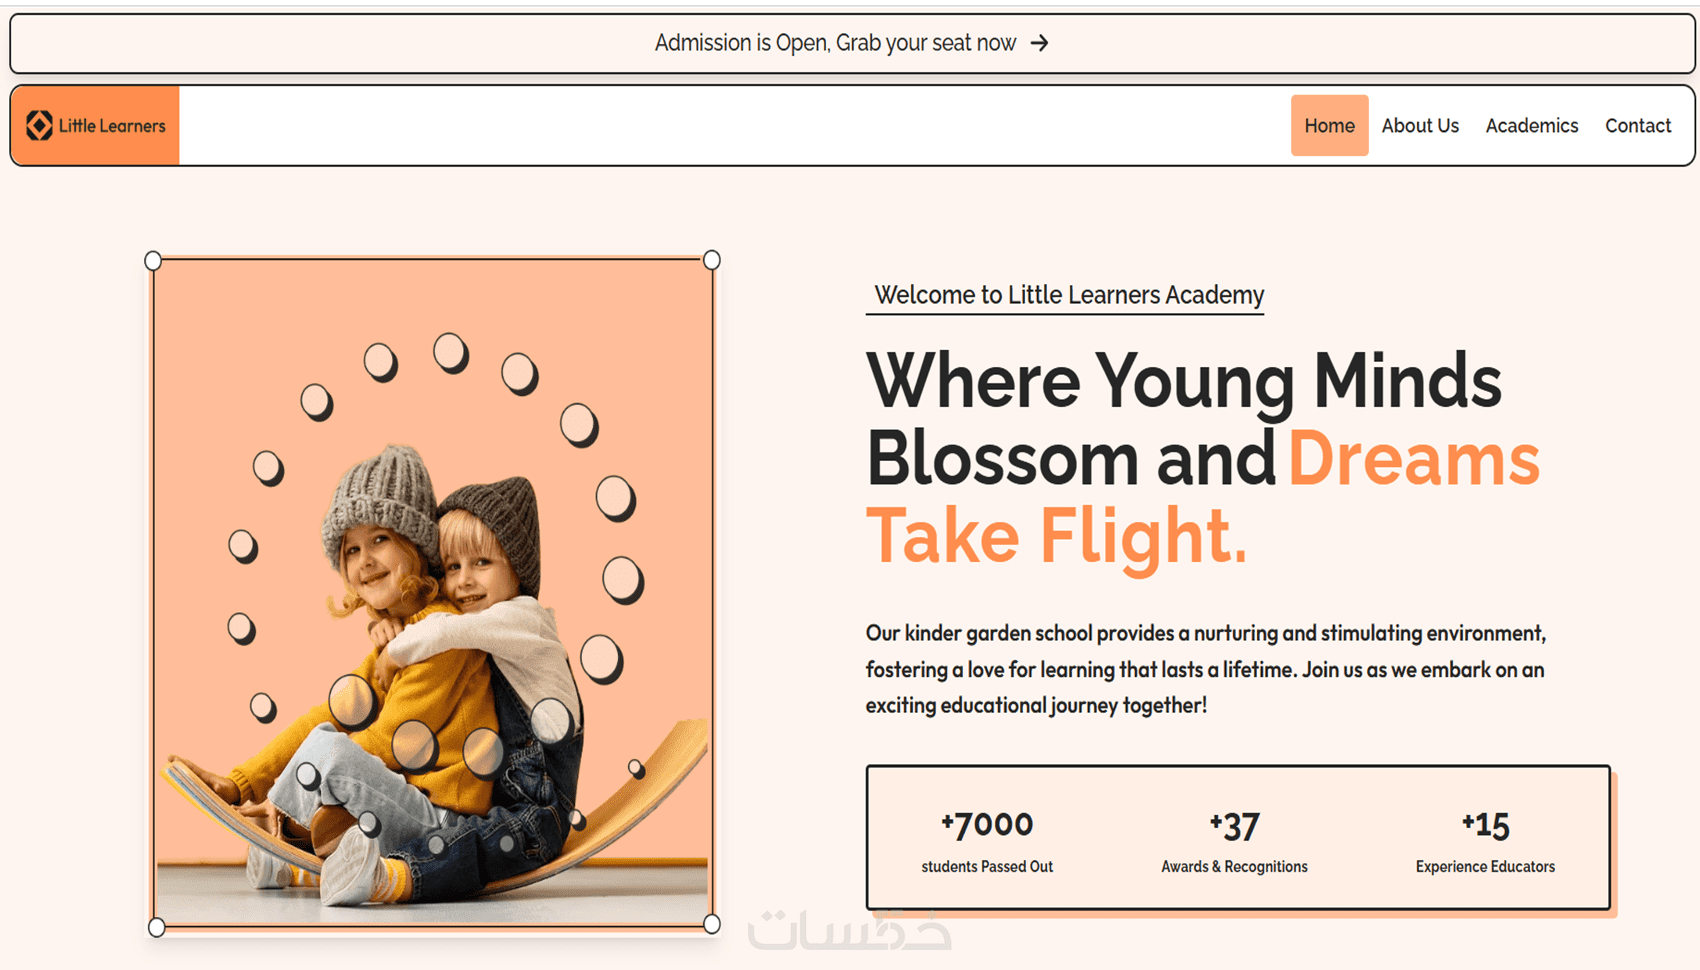This screenshot has height=970, width=1700.
Task: Click the top-right corner circle of the photo frame
Action: pos(711,260)
